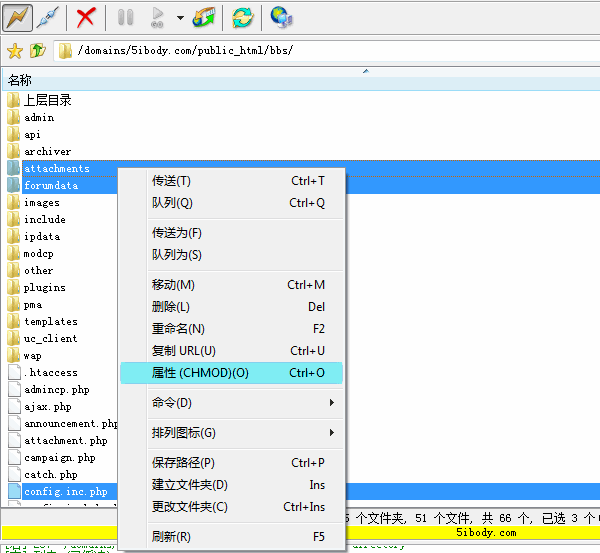Screen dimensions: 600x553
Task: Select the admin folder in file list
Action: pos(39,117)
